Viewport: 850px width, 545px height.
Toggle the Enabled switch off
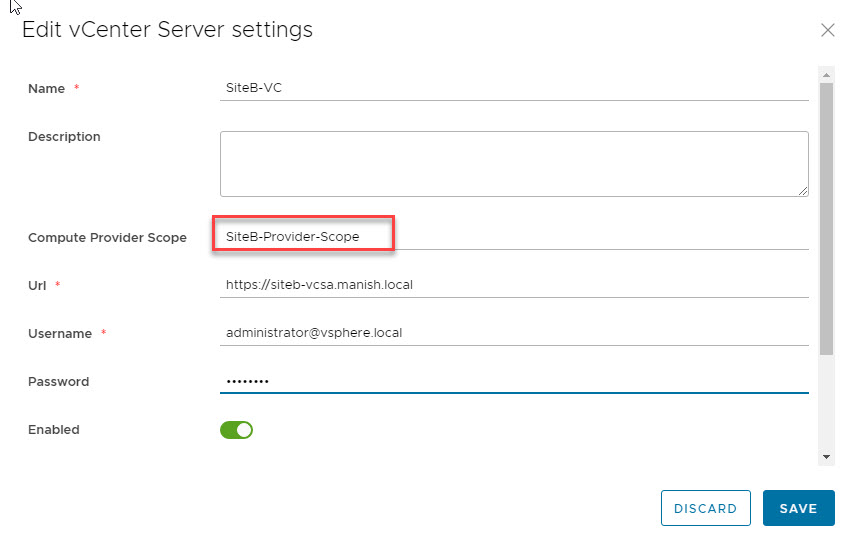(x=237, y=430)
